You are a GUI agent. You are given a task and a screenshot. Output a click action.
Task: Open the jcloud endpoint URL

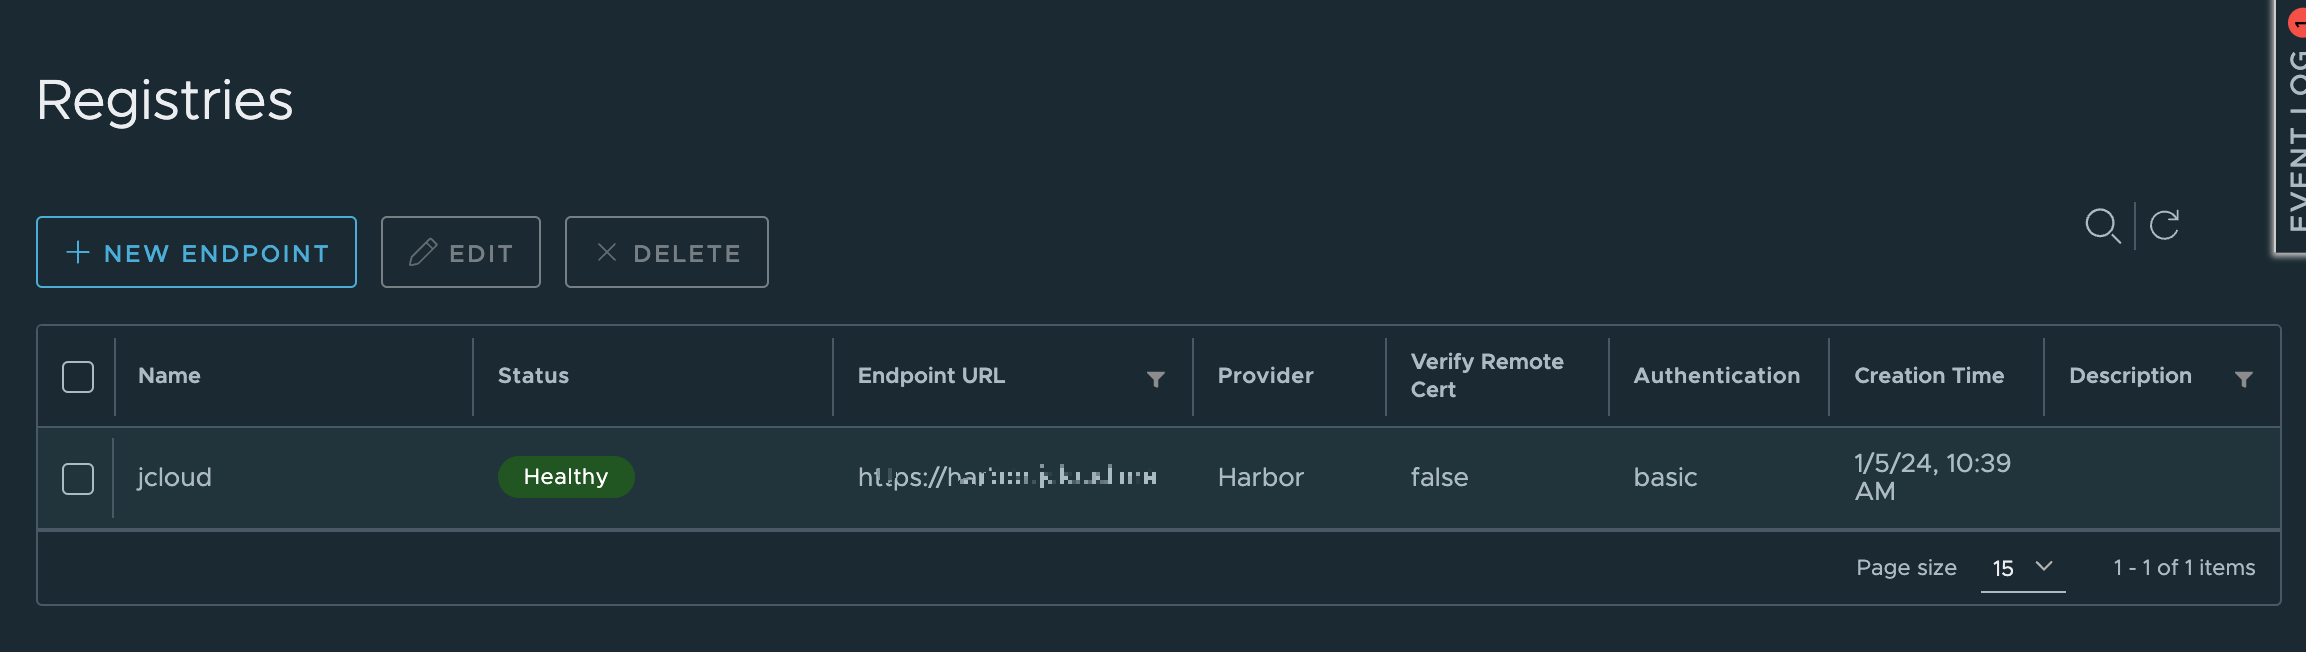pyautogui.click(x=1007, y=477)
